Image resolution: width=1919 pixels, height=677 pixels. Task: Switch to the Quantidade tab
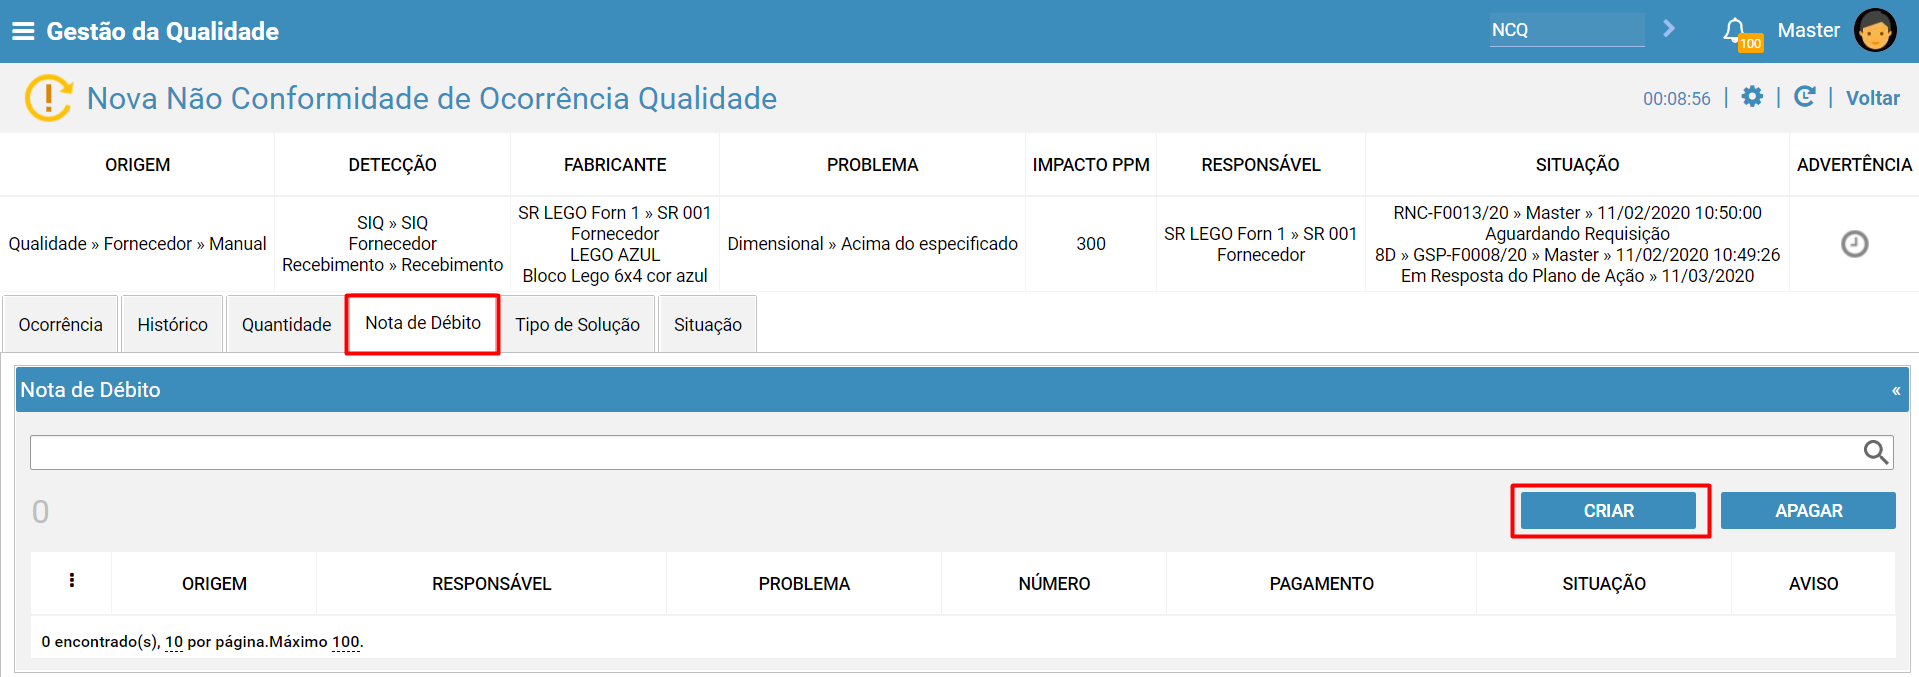tap(286, 324)
